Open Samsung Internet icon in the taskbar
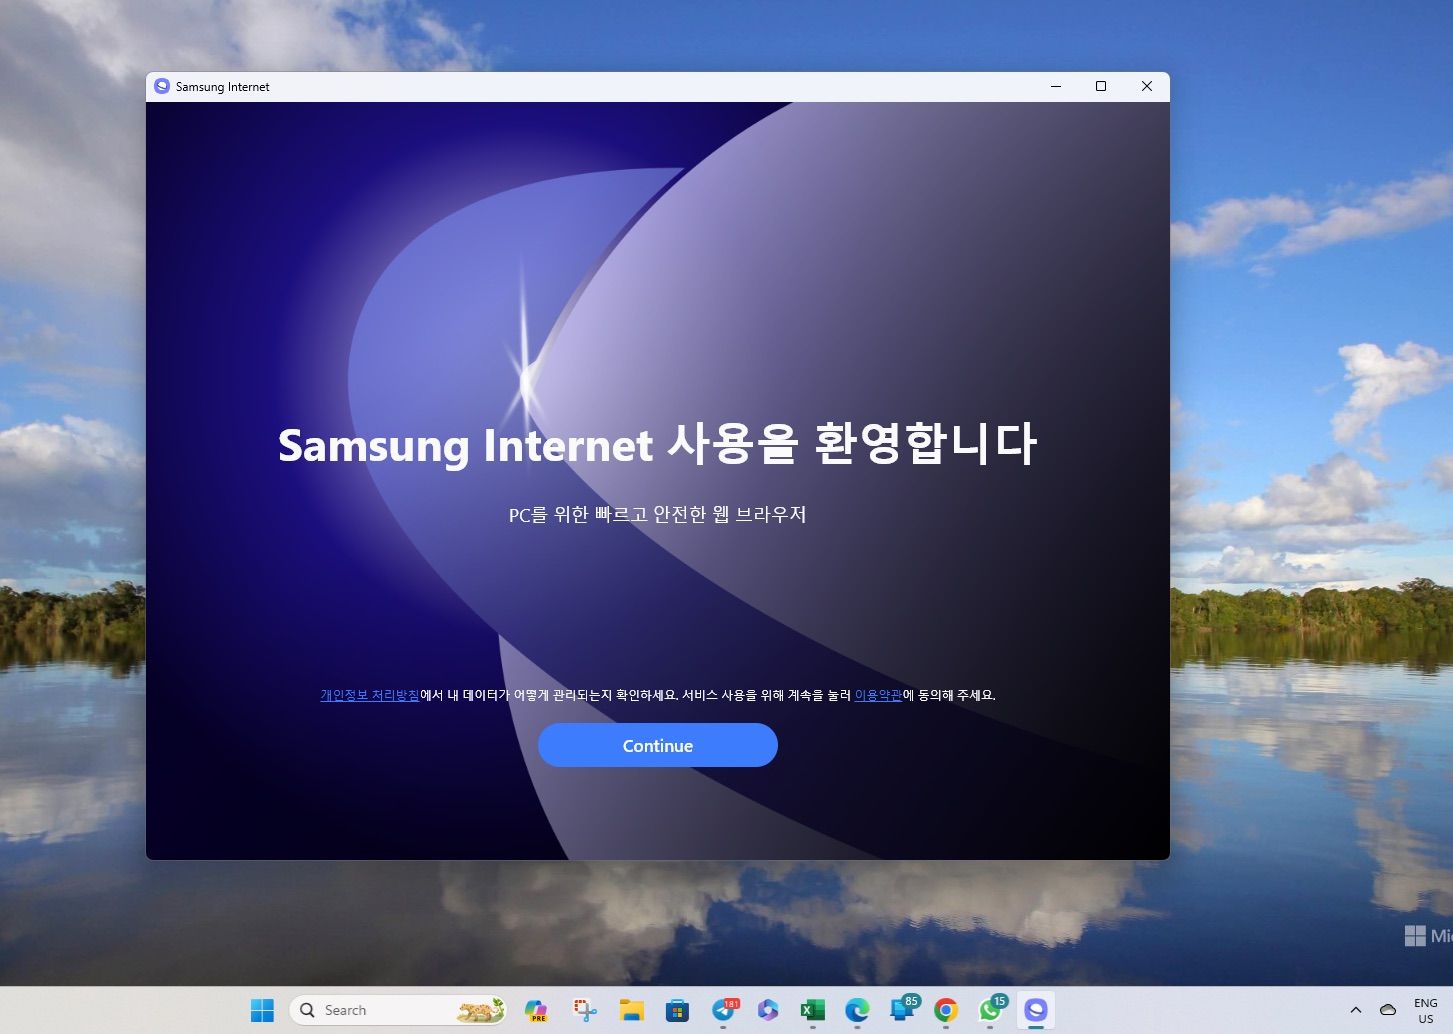 coord(1035,1010)
